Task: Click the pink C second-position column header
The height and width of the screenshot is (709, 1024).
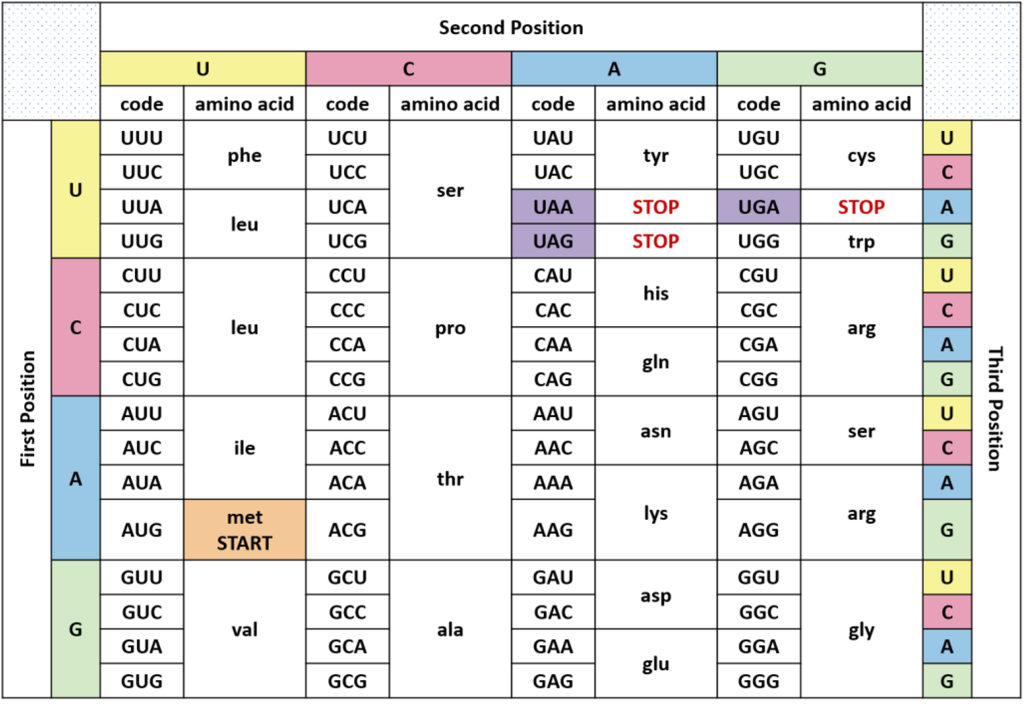Action: (x=408, y=69)
